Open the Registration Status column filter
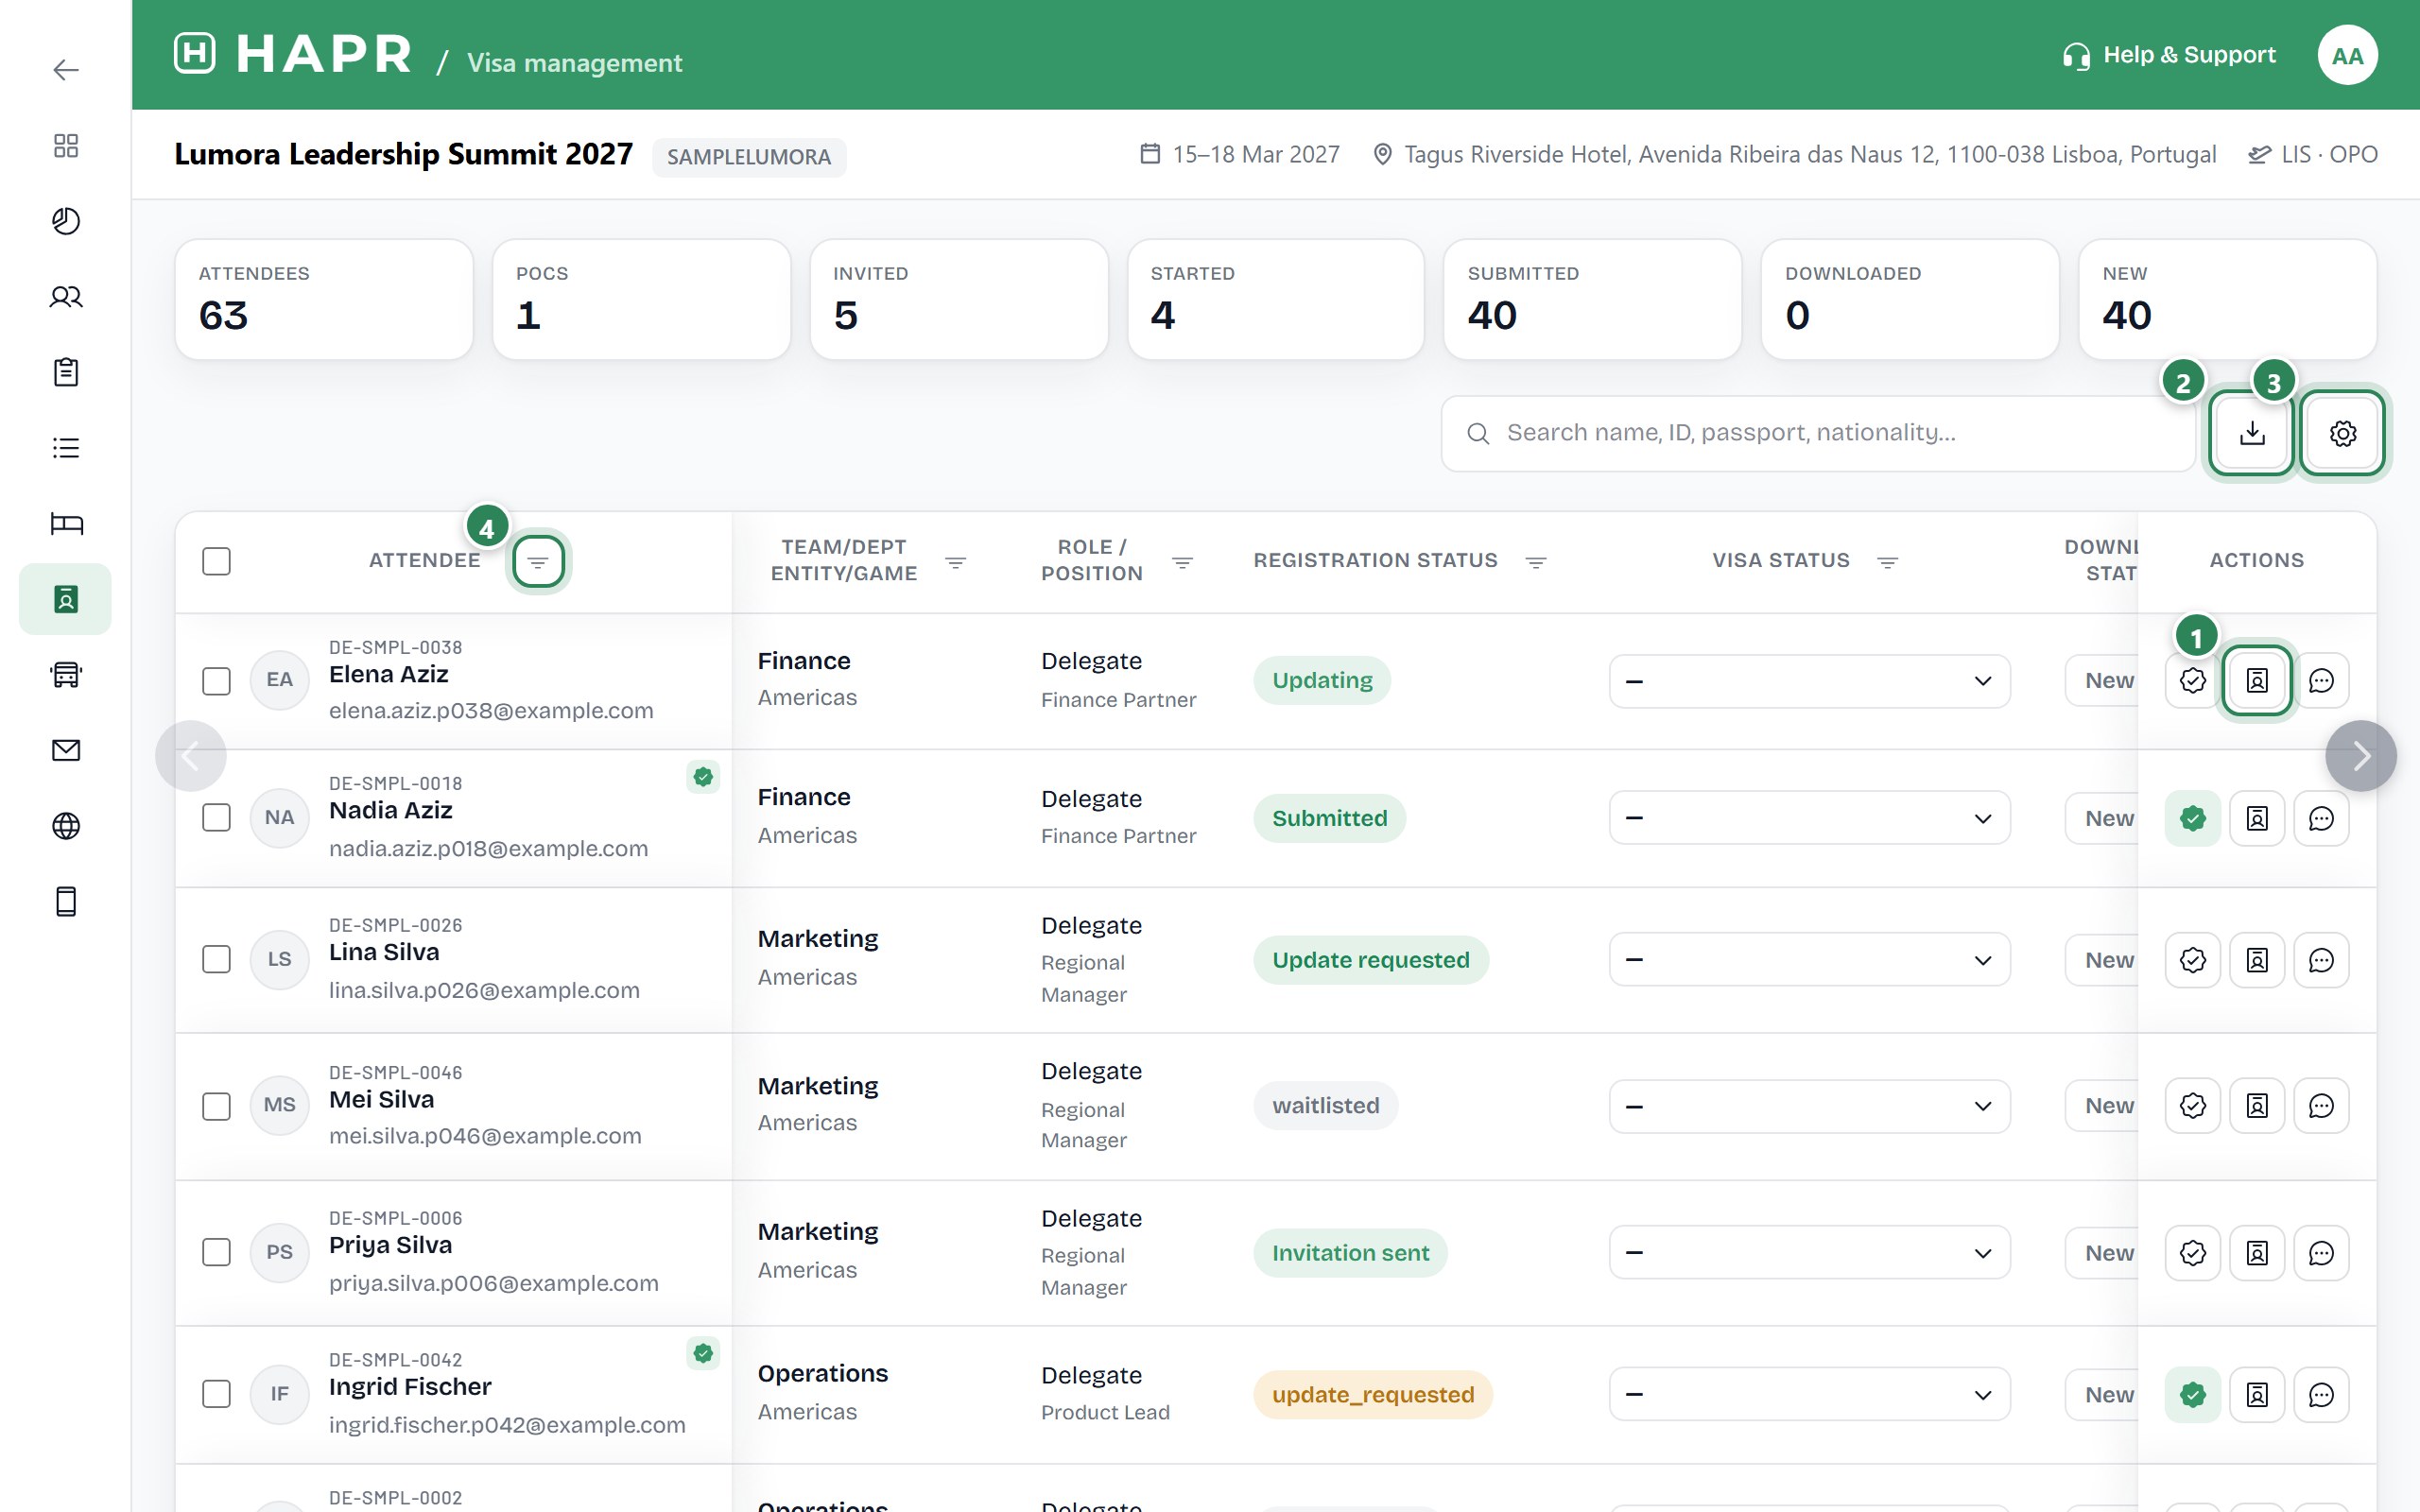2420x1512 pixels. (x=1536, y=563)
